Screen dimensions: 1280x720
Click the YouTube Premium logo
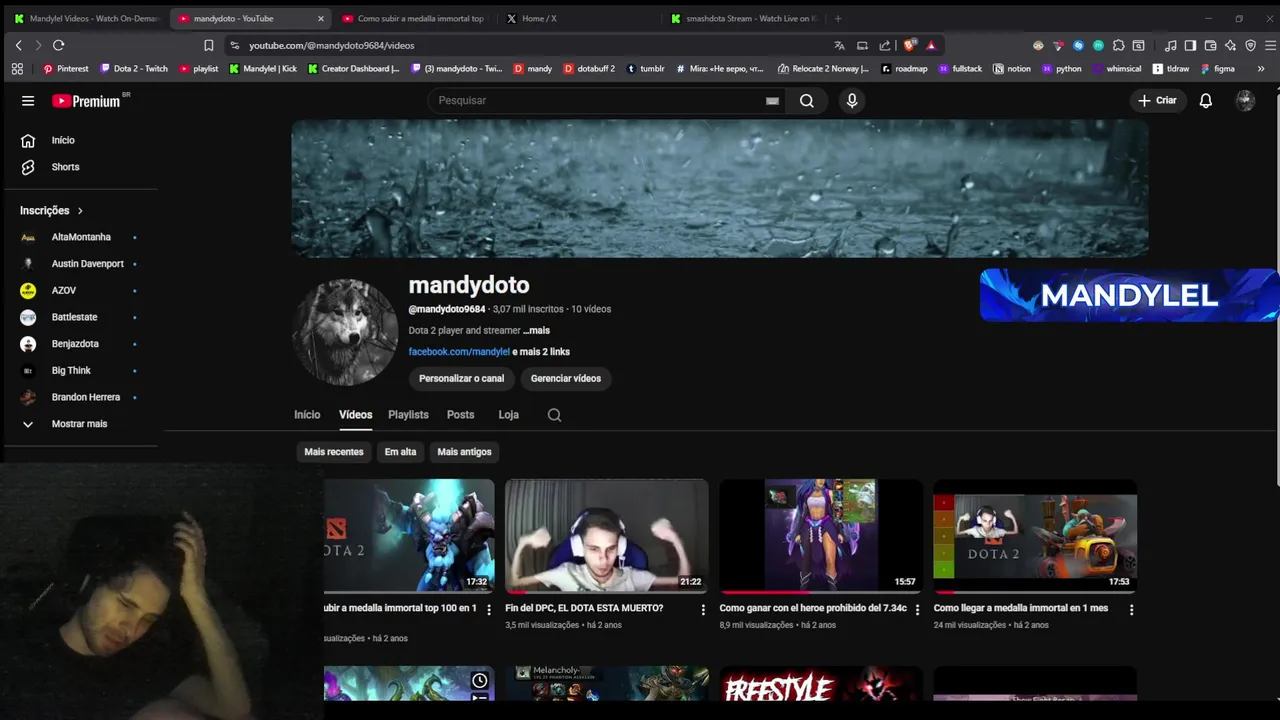point(86,100)
